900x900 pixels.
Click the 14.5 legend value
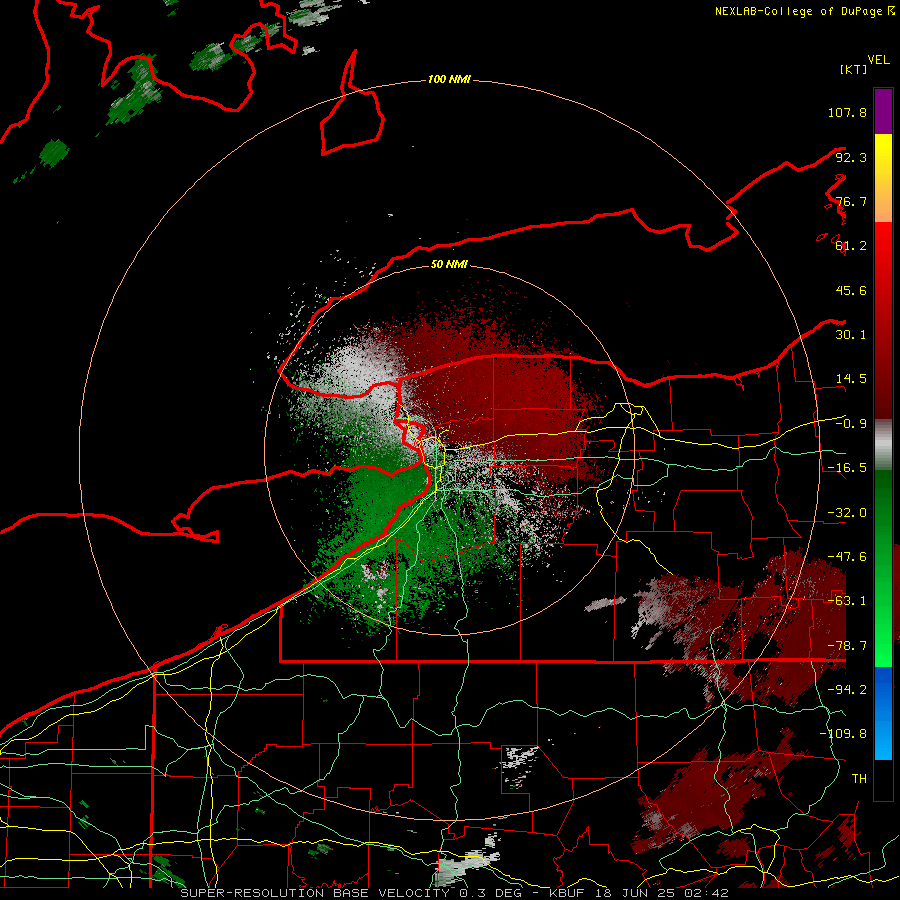pos(851,379)
